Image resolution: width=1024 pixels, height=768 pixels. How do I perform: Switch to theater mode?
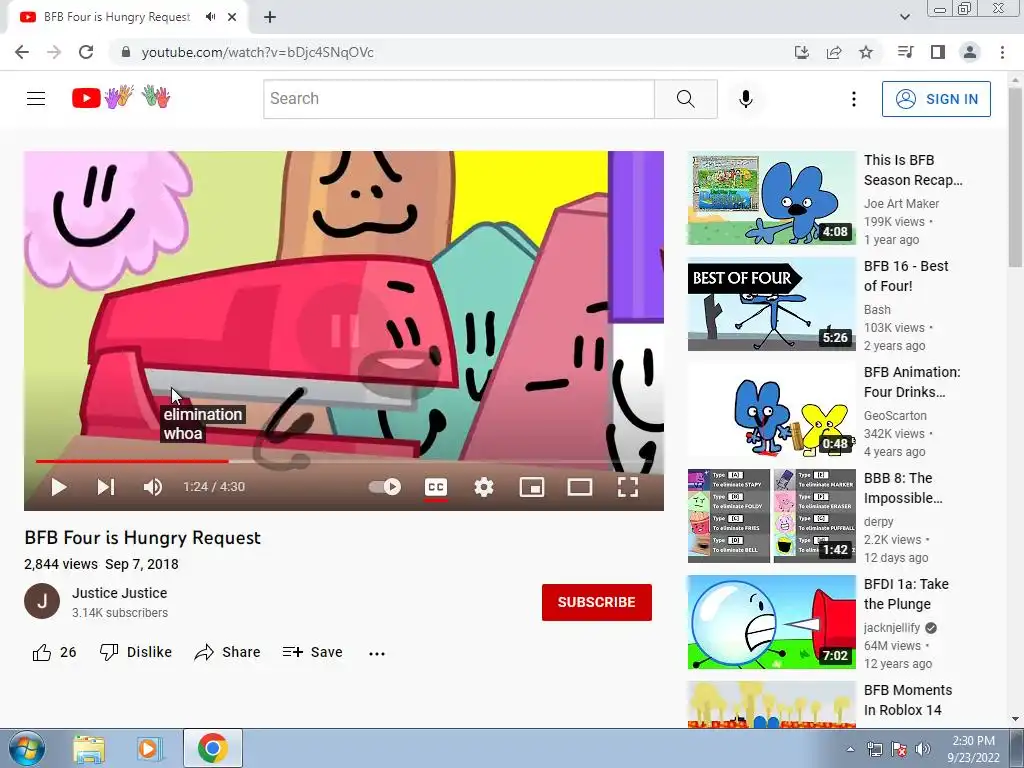[x=580, y=487]
